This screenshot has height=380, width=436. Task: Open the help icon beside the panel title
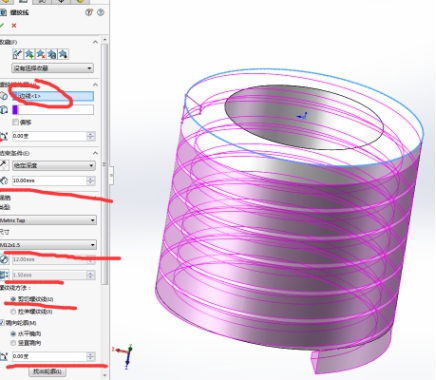[100, 12]
